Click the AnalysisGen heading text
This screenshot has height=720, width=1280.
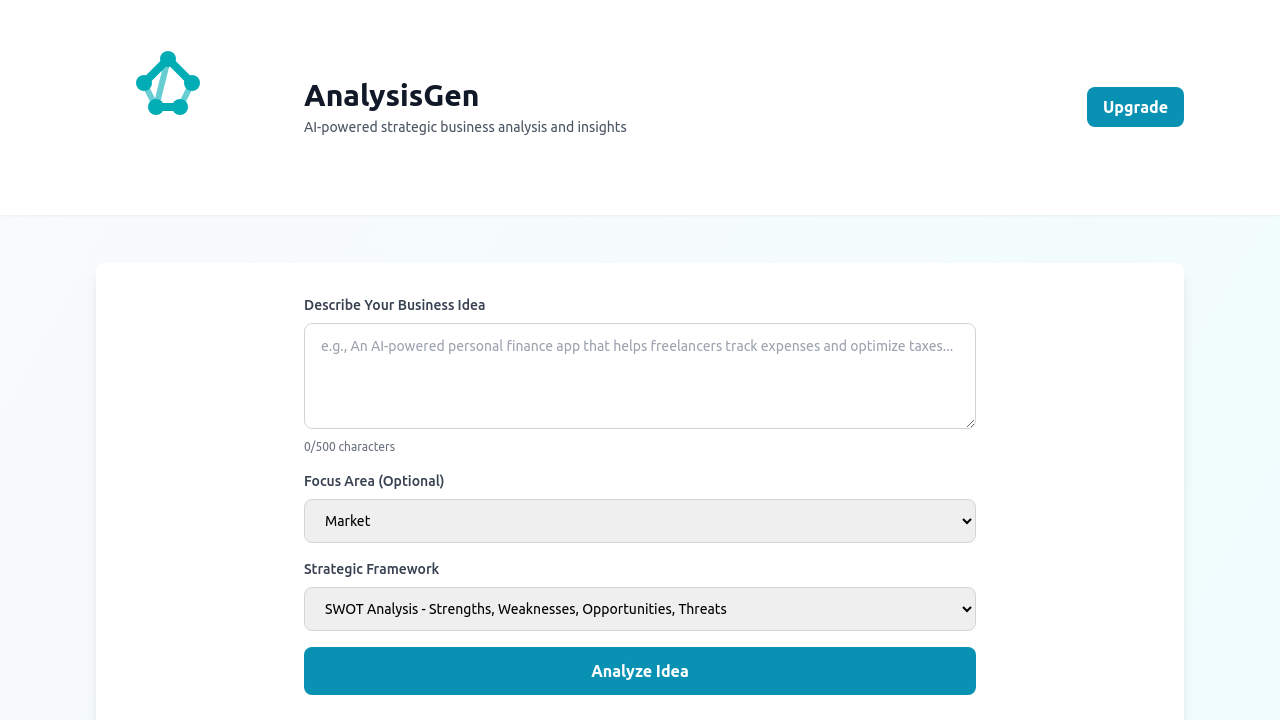[391, 96]
